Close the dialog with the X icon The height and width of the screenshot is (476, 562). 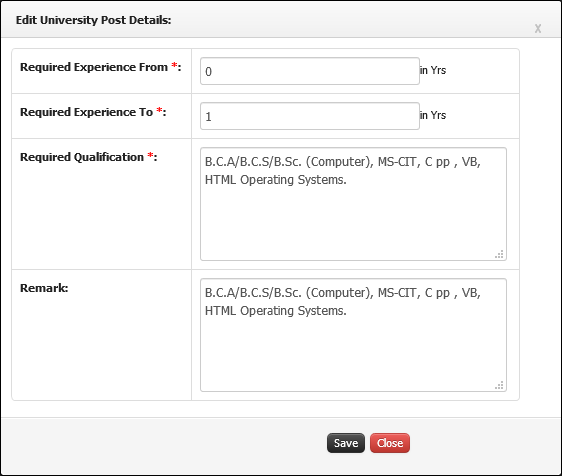click(x=538, y=29)
